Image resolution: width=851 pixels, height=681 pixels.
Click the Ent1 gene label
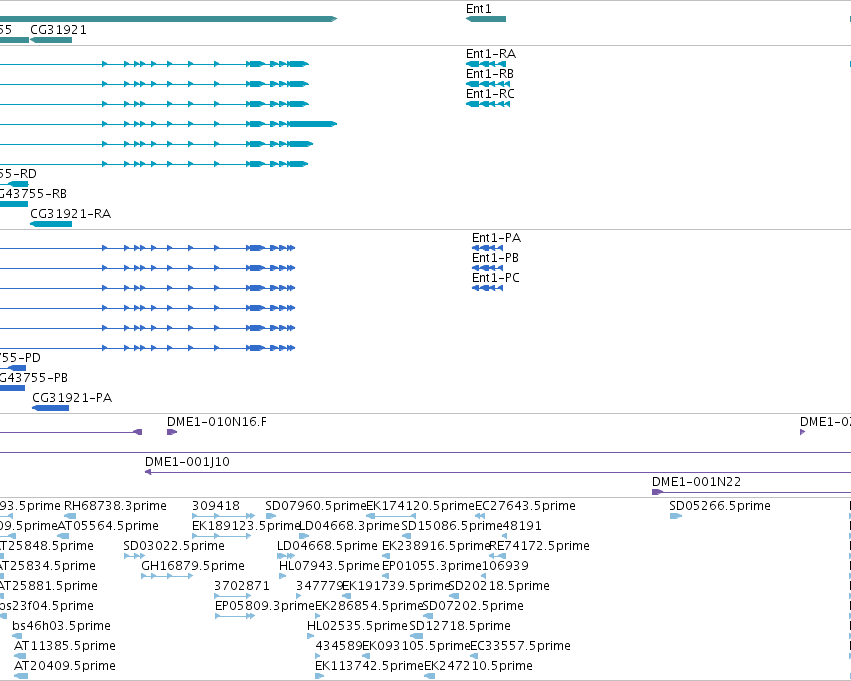pyautogui.click(x=479, y=9)
